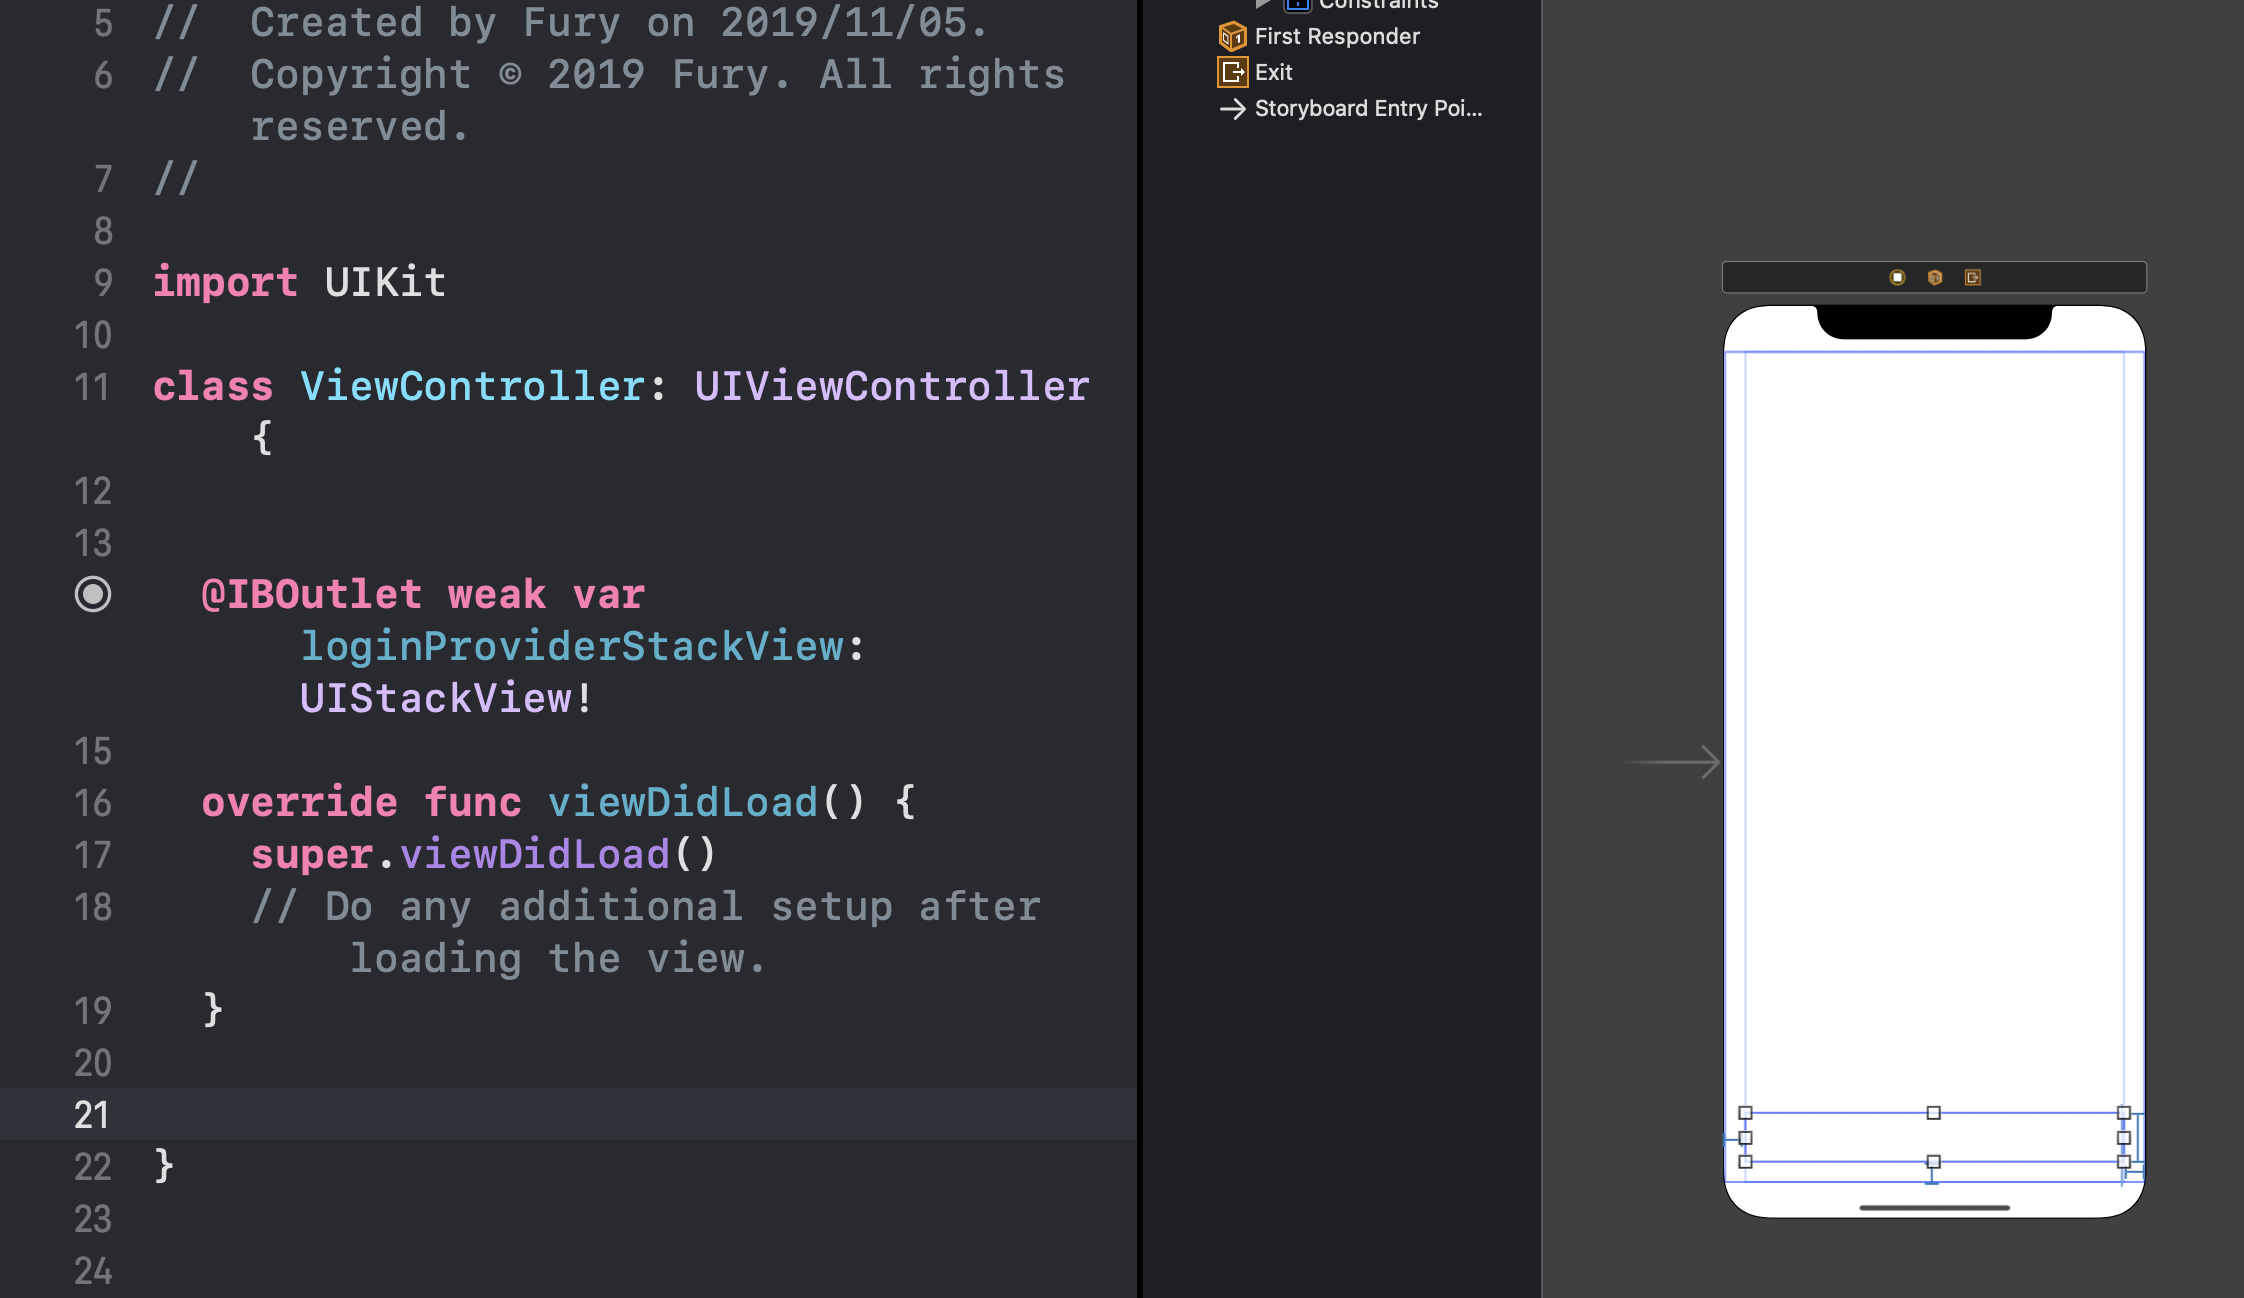Image resolution: width=2244 pixels, height=1298 pixels.
Task: Expand the Constraints disclosure triangle
Action: pyautogui.click(x=1263, y=3)
